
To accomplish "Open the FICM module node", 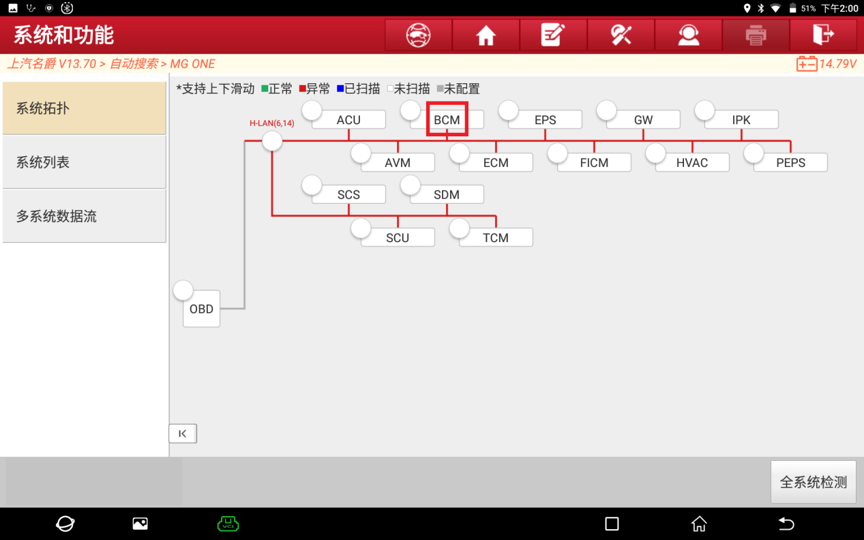I will click(594, 163).
